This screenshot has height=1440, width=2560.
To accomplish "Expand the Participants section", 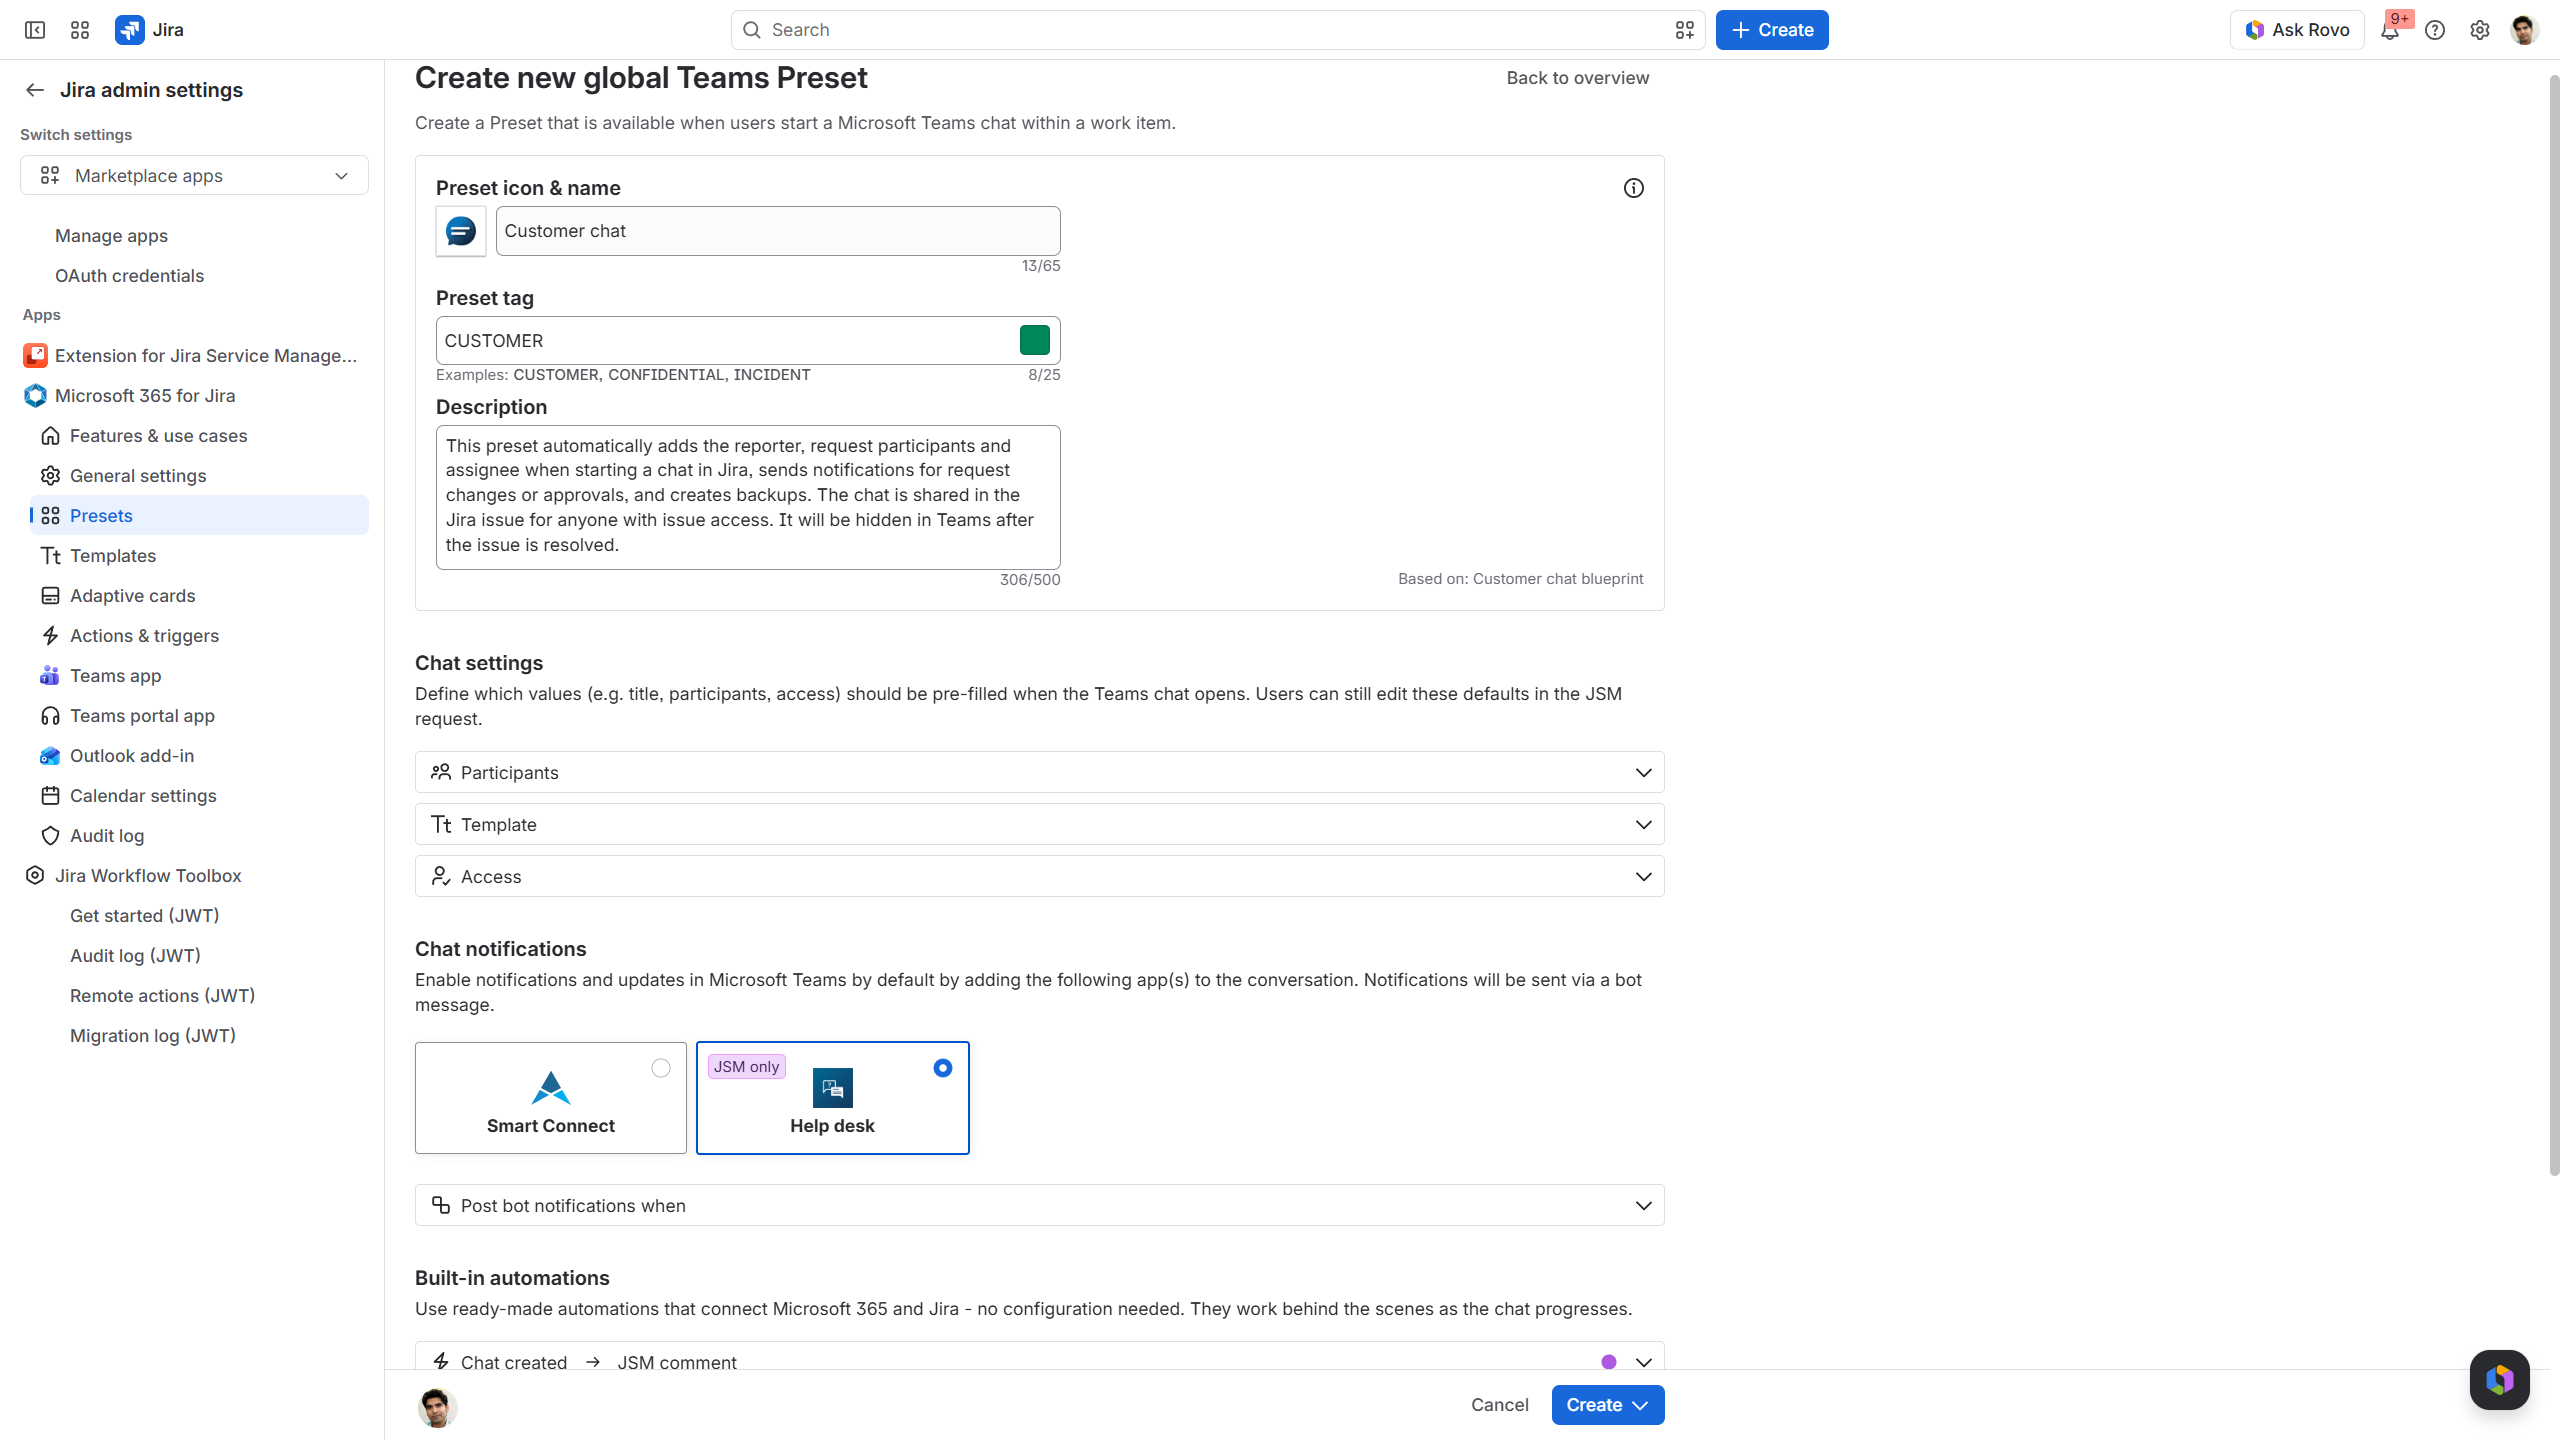I will 1039,772.
